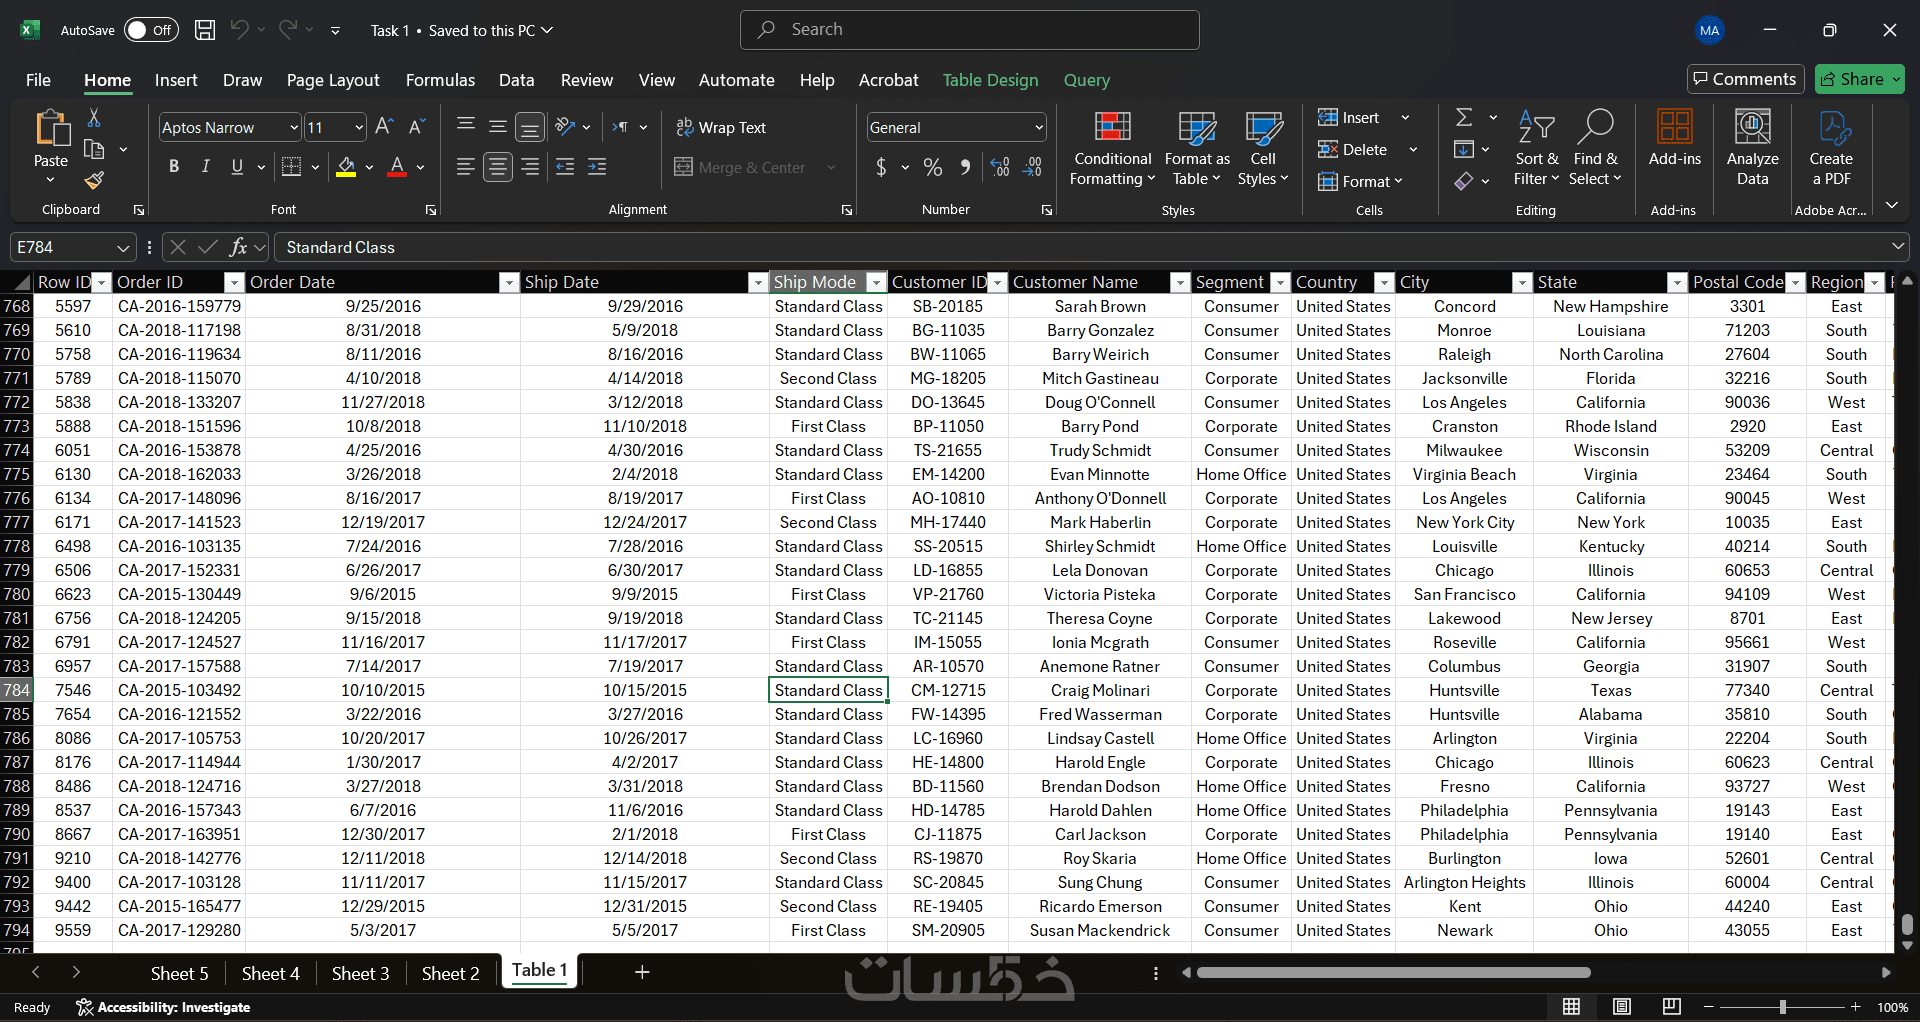1920x1022 pixels.
Task: Toggle Align Left
Action: pyautogui.click(x=465, y=167)
